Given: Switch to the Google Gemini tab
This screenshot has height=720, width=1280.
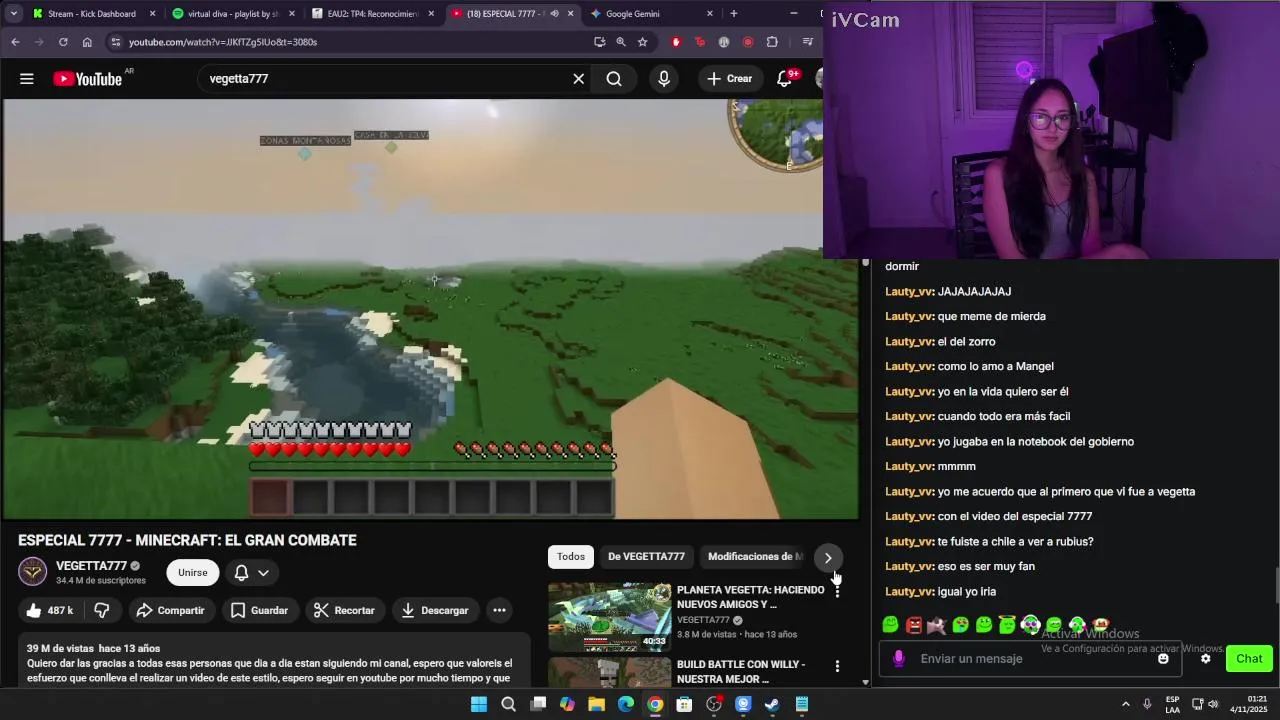Looking at the screenshot, I should pyautogui.click(x=652, y=14).
